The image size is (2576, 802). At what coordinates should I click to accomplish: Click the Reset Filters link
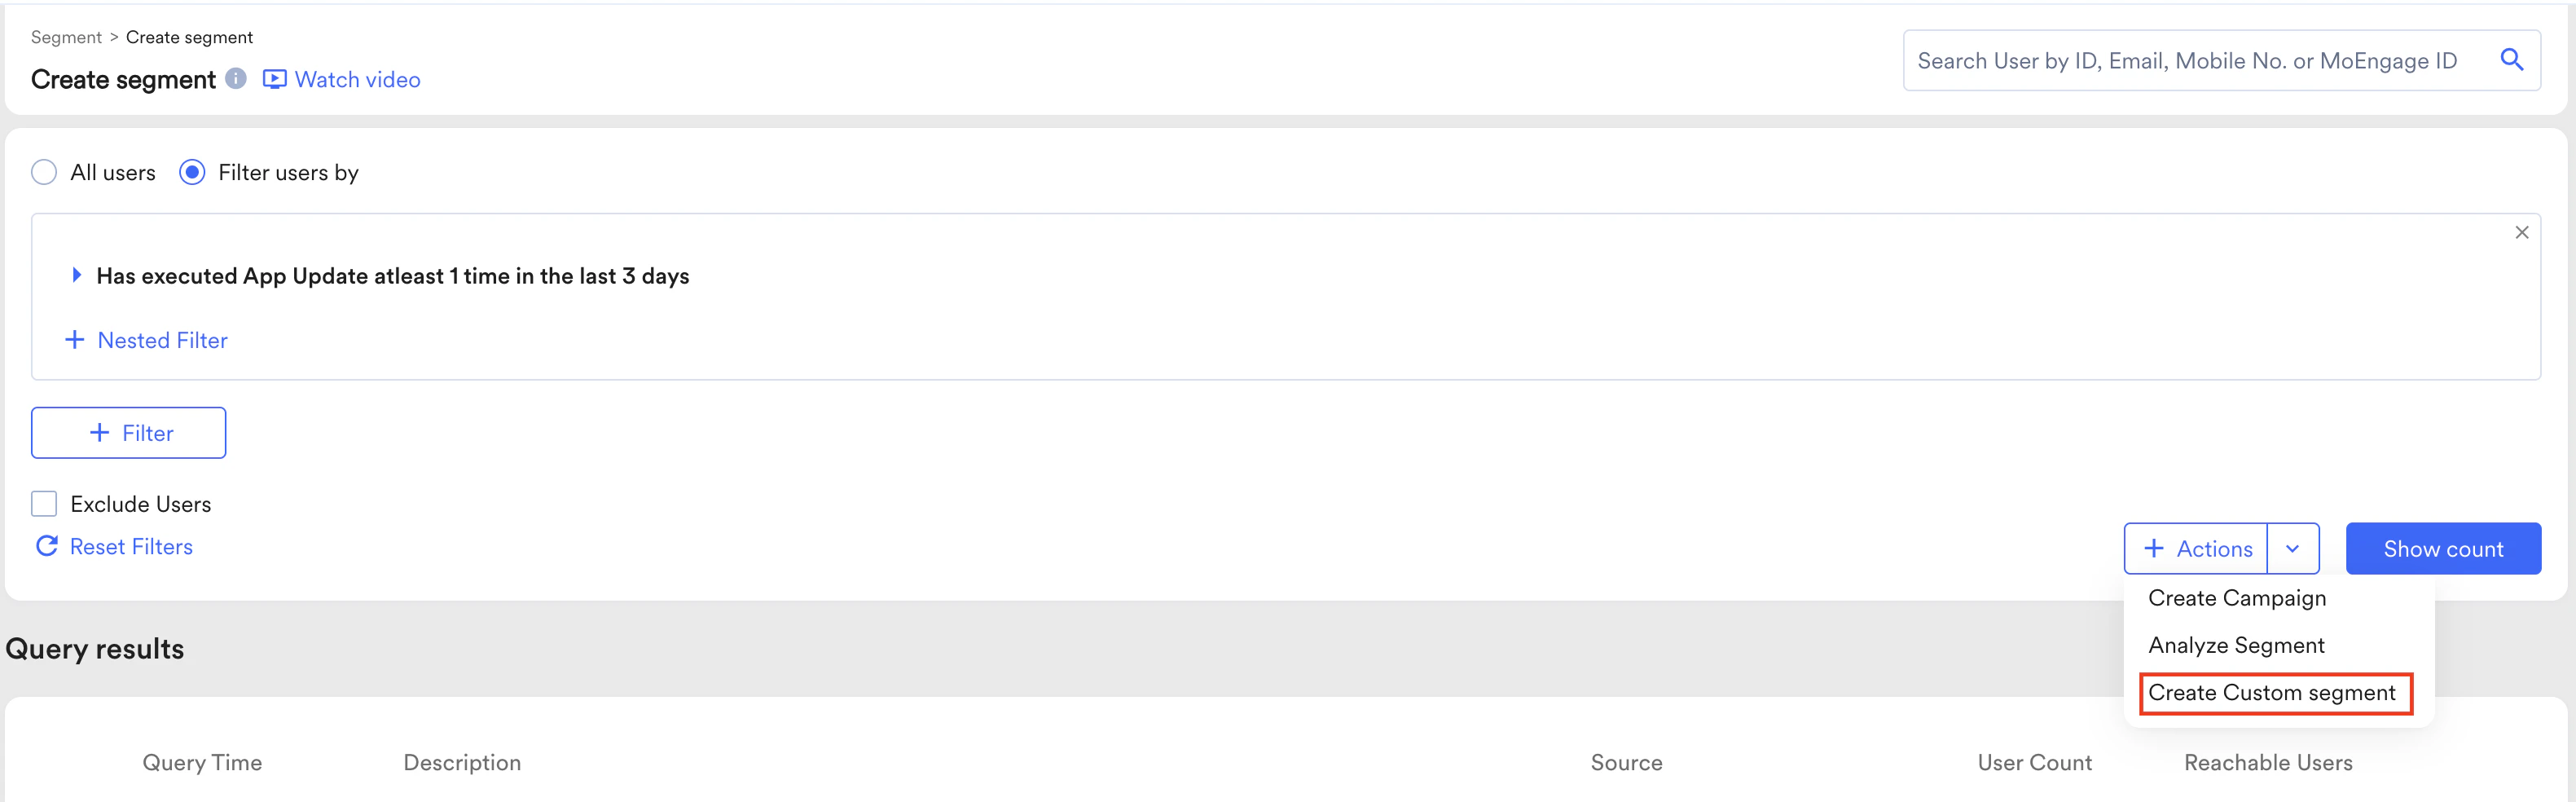click(130, 546)
